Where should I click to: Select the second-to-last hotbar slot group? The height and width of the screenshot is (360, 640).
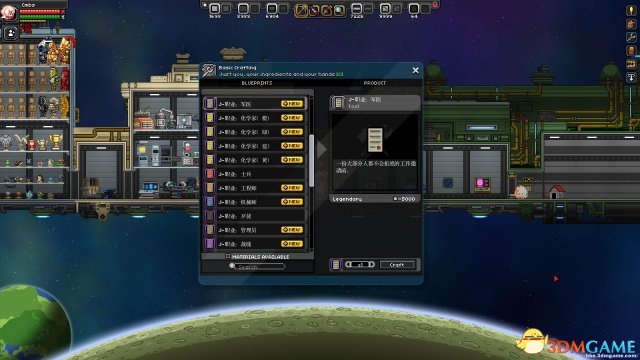pos(390,9)
